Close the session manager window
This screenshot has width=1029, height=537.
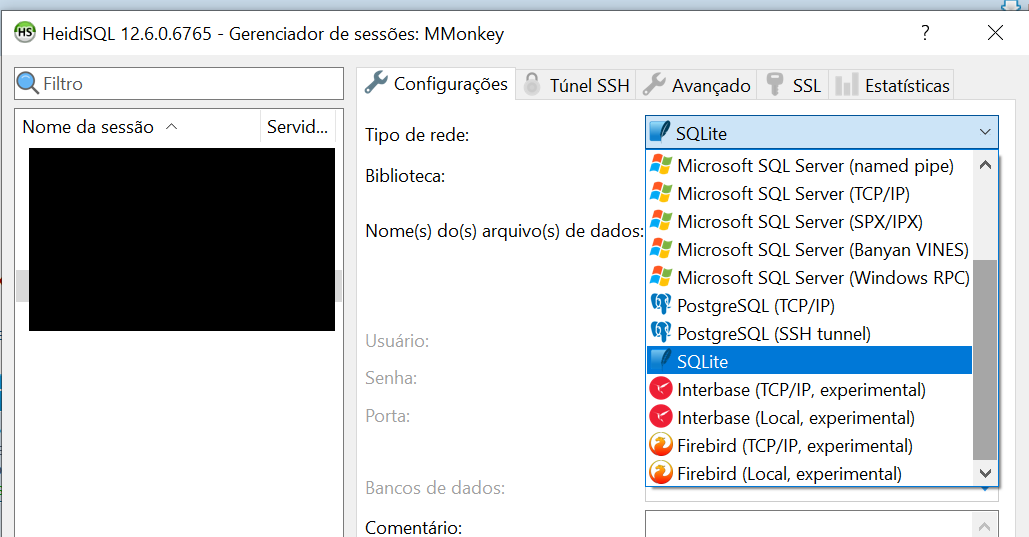[x=996, y=33]
